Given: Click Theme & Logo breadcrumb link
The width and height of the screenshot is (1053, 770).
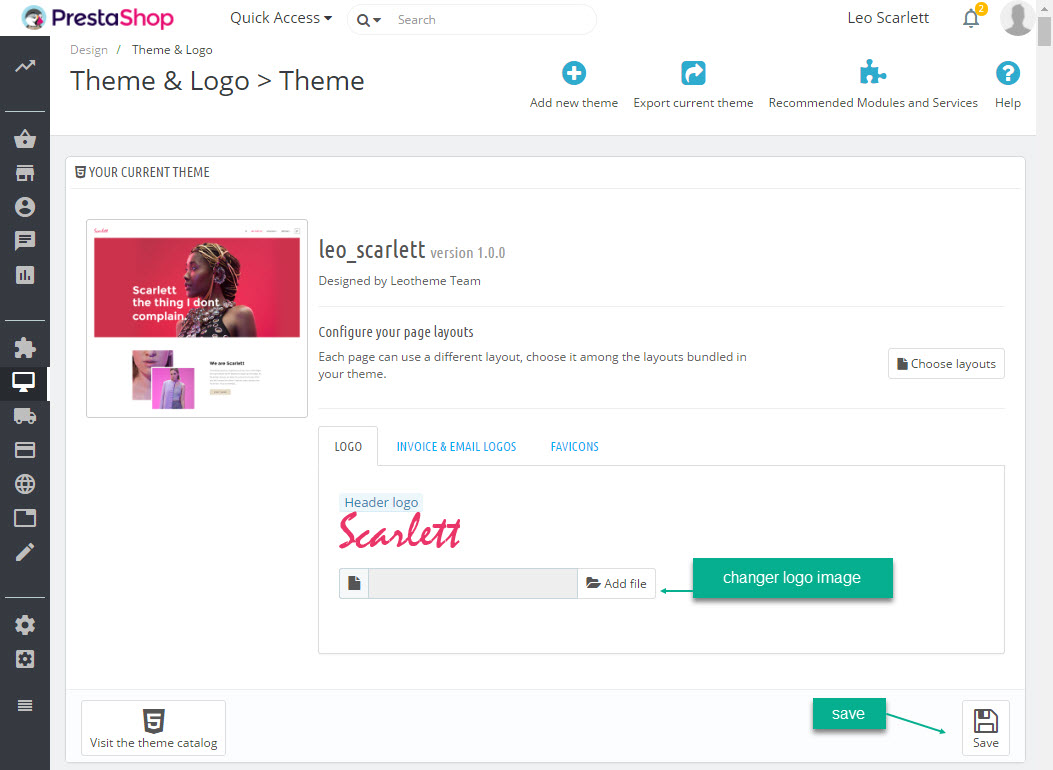Looking at the screenshot, I should (172, 50).
